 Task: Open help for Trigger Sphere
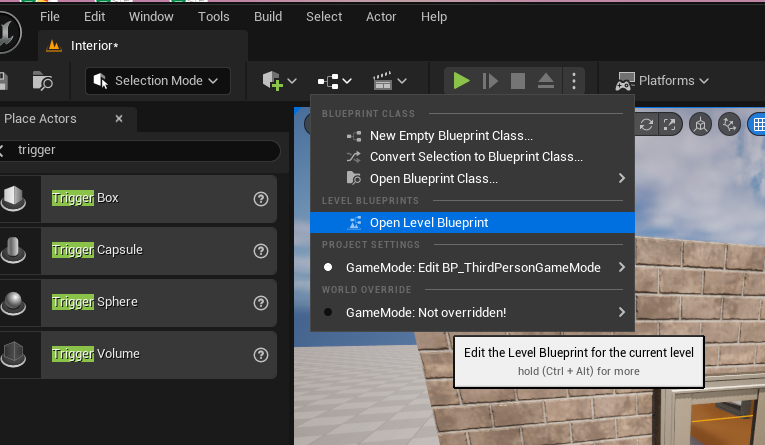[261, 303]
